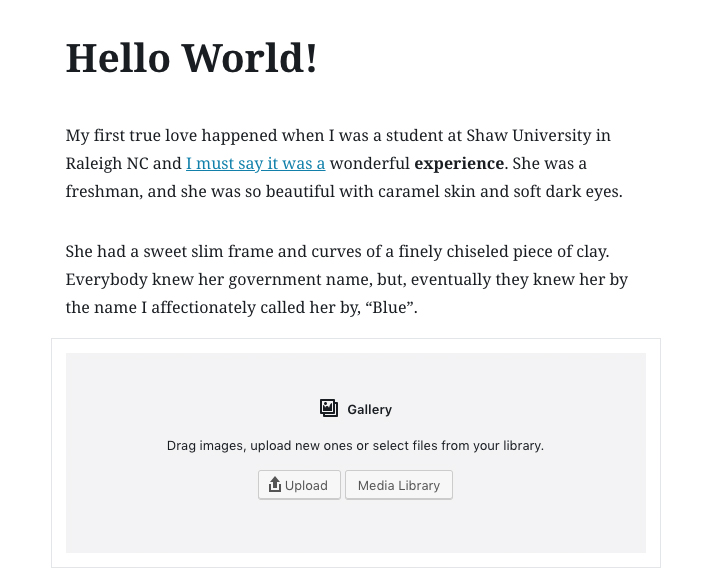This screenshot has height=588, width=722.
Task: Click the Gallery block icon
Action: (329, 408)
